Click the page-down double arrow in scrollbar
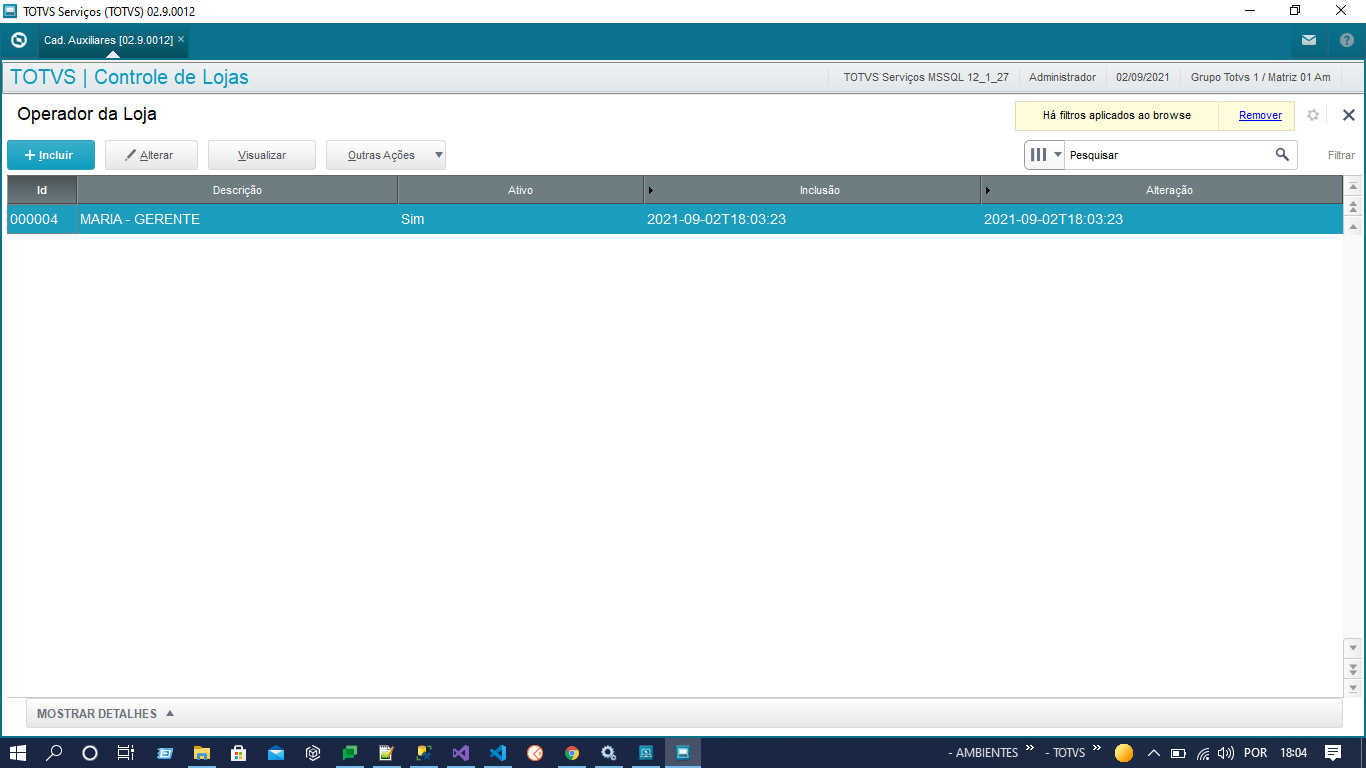 click(x=1354, y=668)
